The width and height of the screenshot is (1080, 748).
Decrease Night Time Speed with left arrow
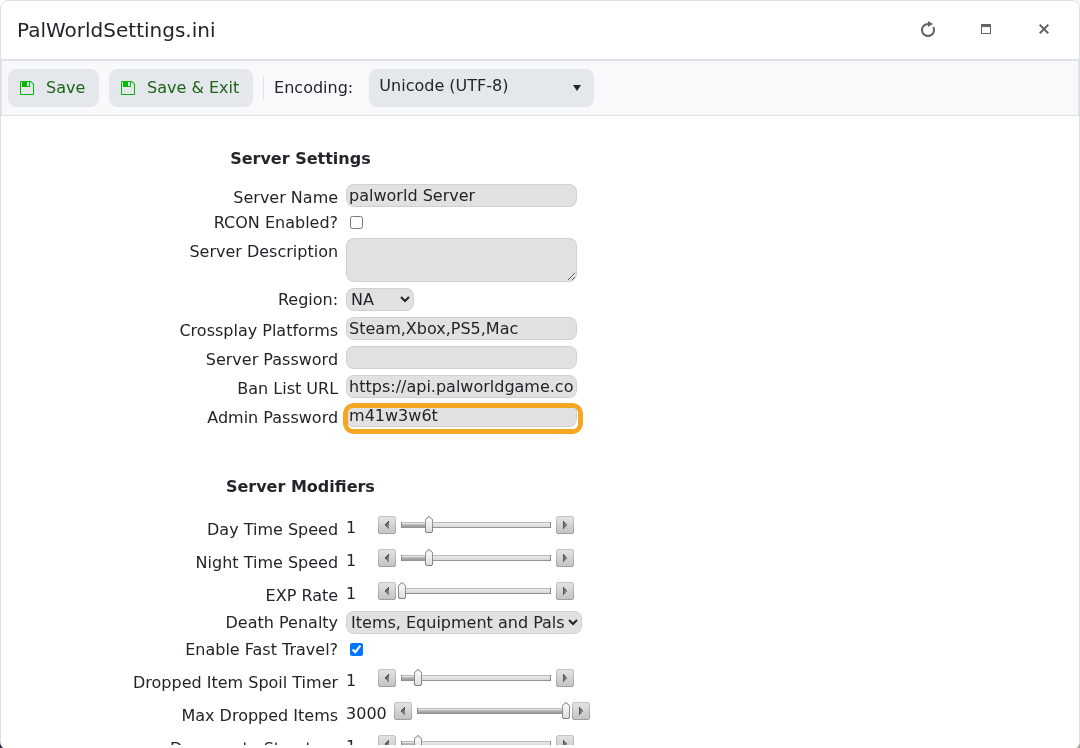click(386, 559)
